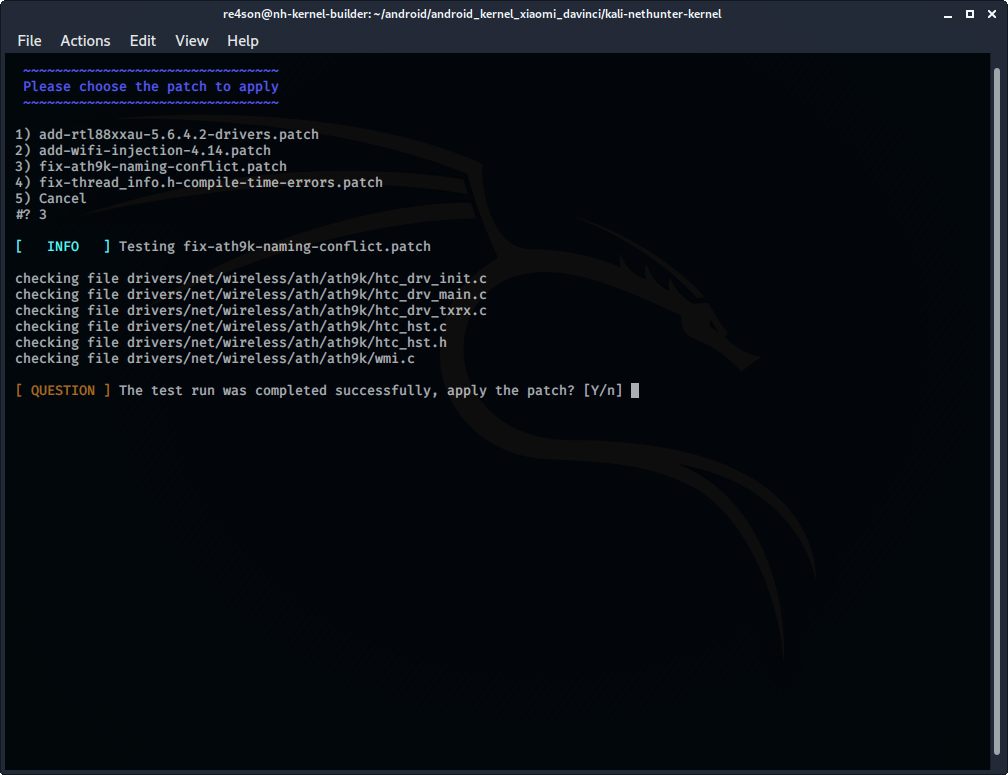Click the orange QUESTION tag

(x=63, y=390)
